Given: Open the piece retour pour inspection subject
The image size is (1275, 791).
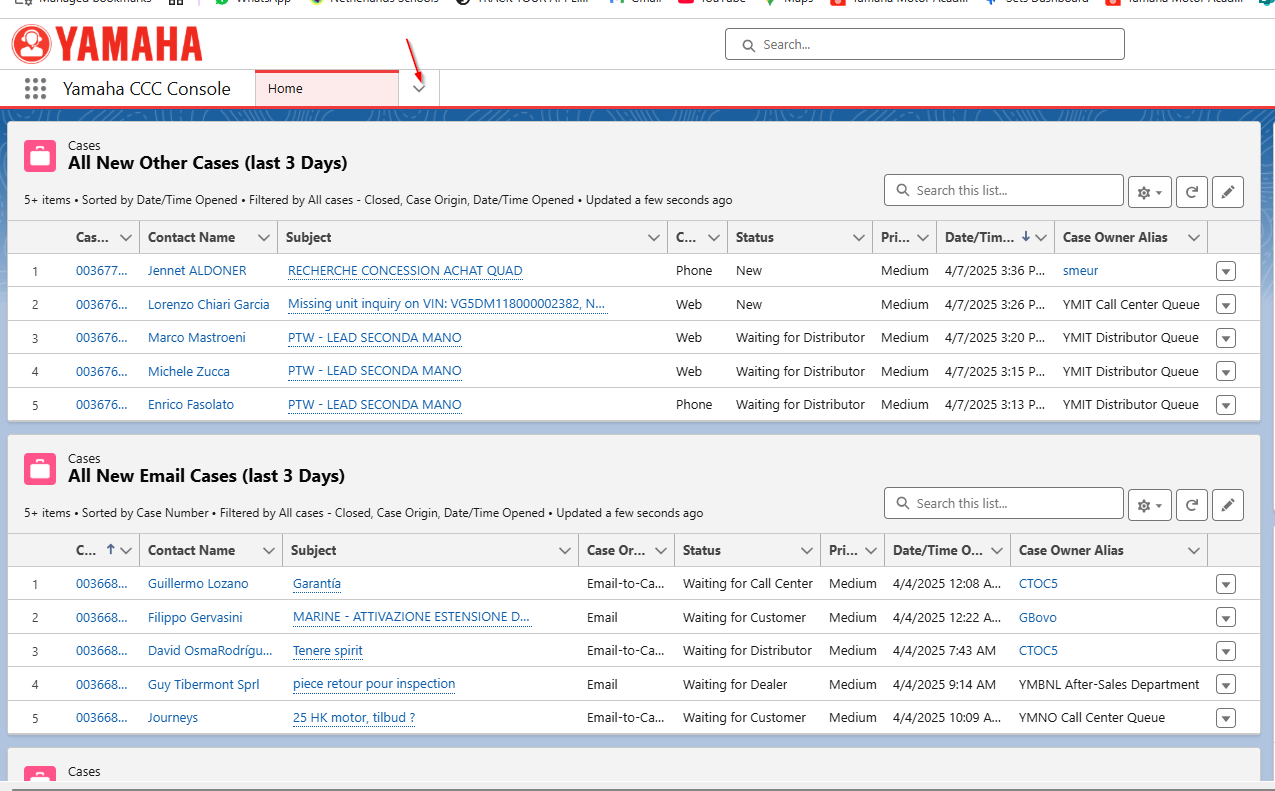Looking at the screenshot, I should (x=374, y=684).
